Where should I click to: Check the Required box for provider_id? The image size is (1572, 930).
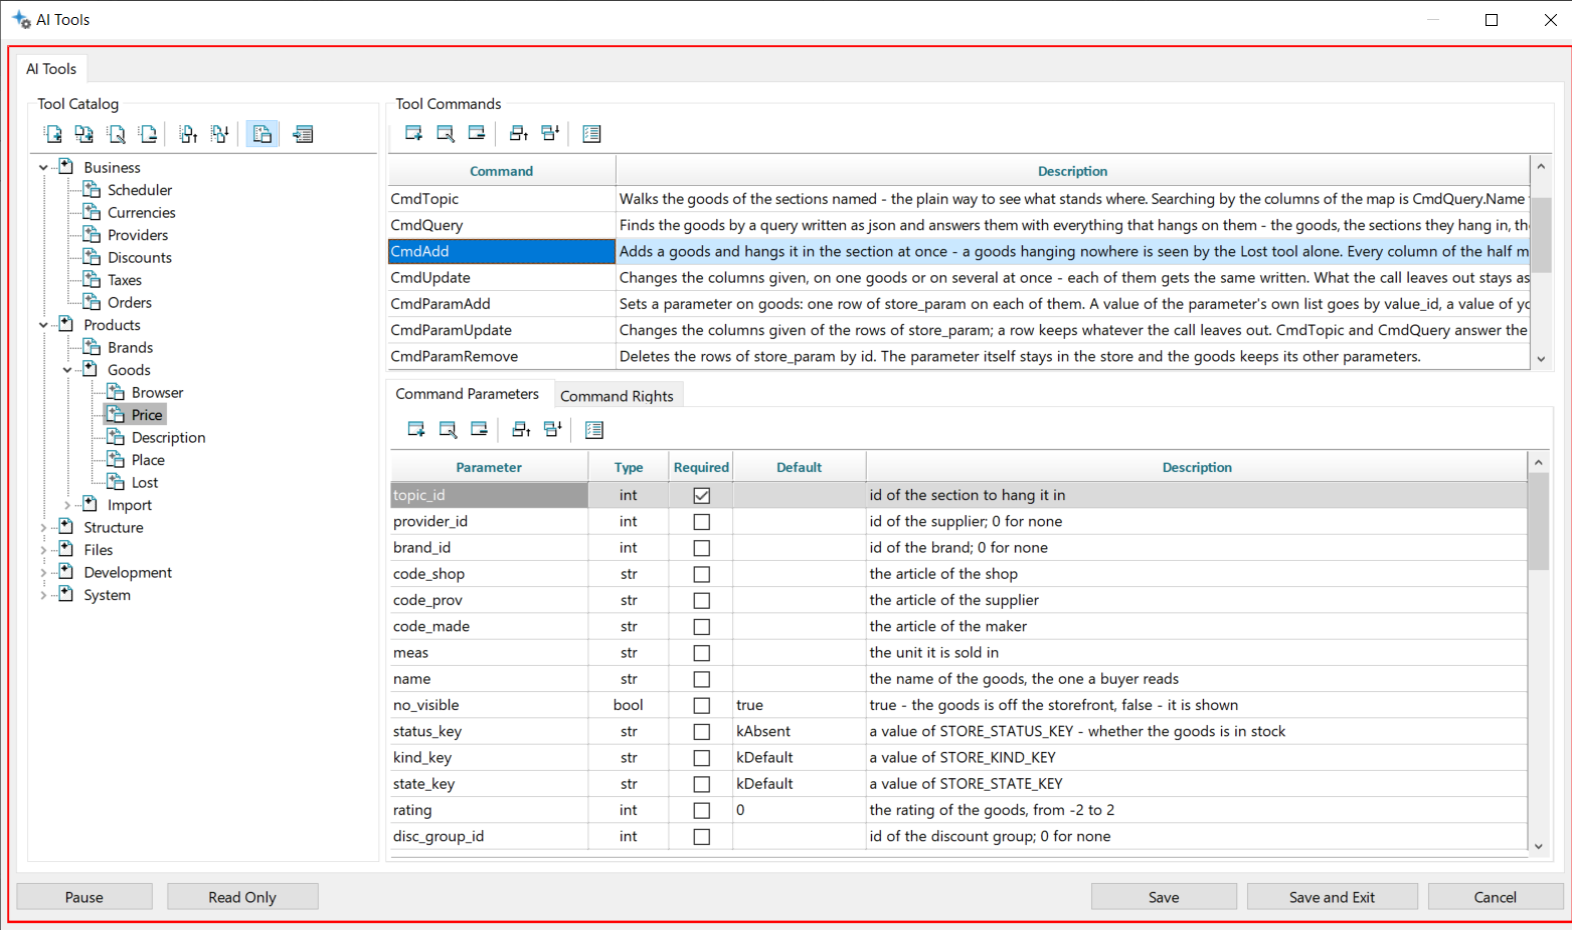pos(702,522)
